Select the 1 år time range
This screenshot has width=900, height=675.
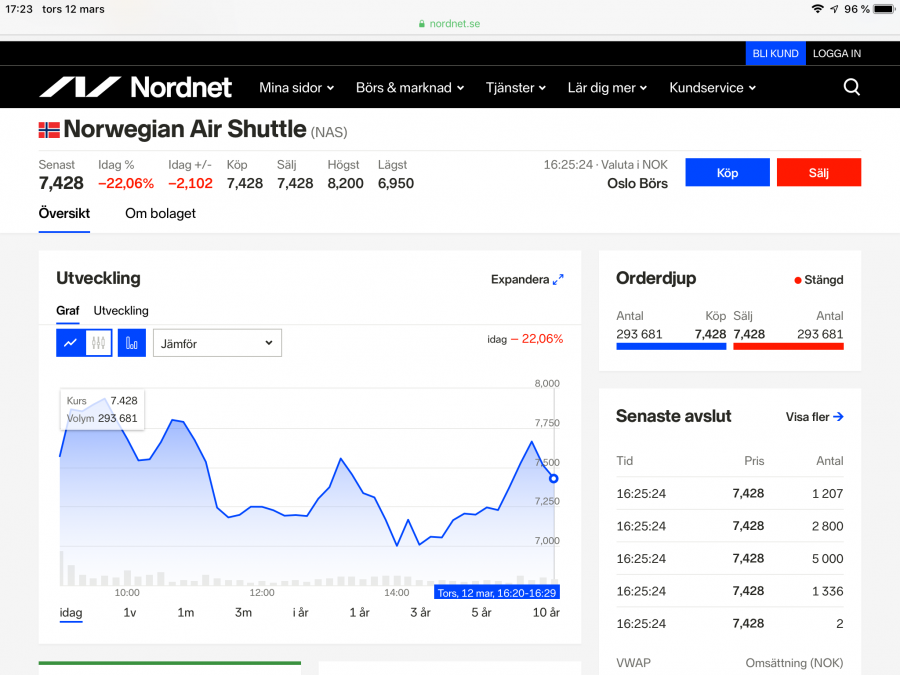click(x=359, y=612)
